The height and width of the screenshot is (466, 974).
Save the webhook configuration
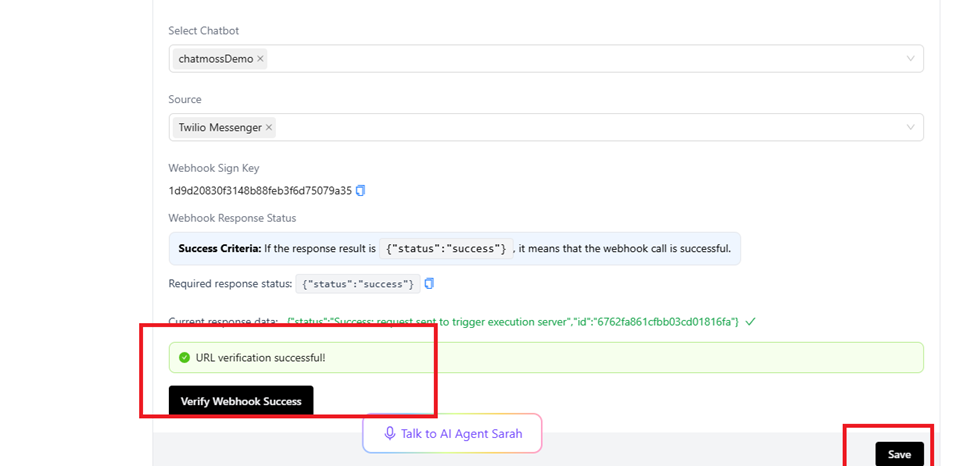click(899, 454)
